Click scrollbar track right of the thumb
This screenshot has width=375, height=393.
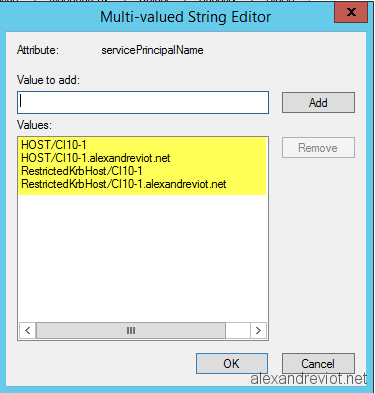click(x=238, y=330)
